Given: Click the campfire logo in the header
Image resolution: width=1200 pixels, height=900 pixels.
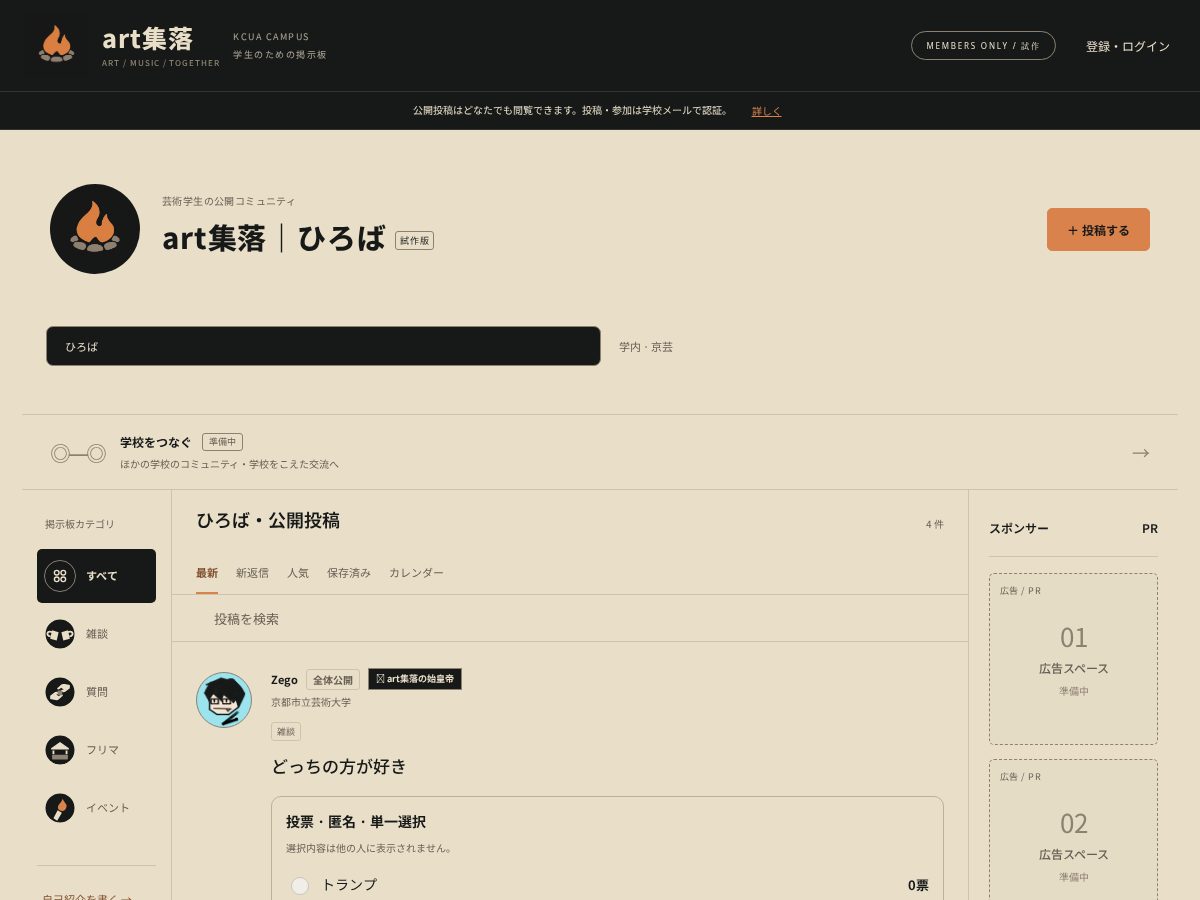Looking at the screenshot, I should click(56, 45).
